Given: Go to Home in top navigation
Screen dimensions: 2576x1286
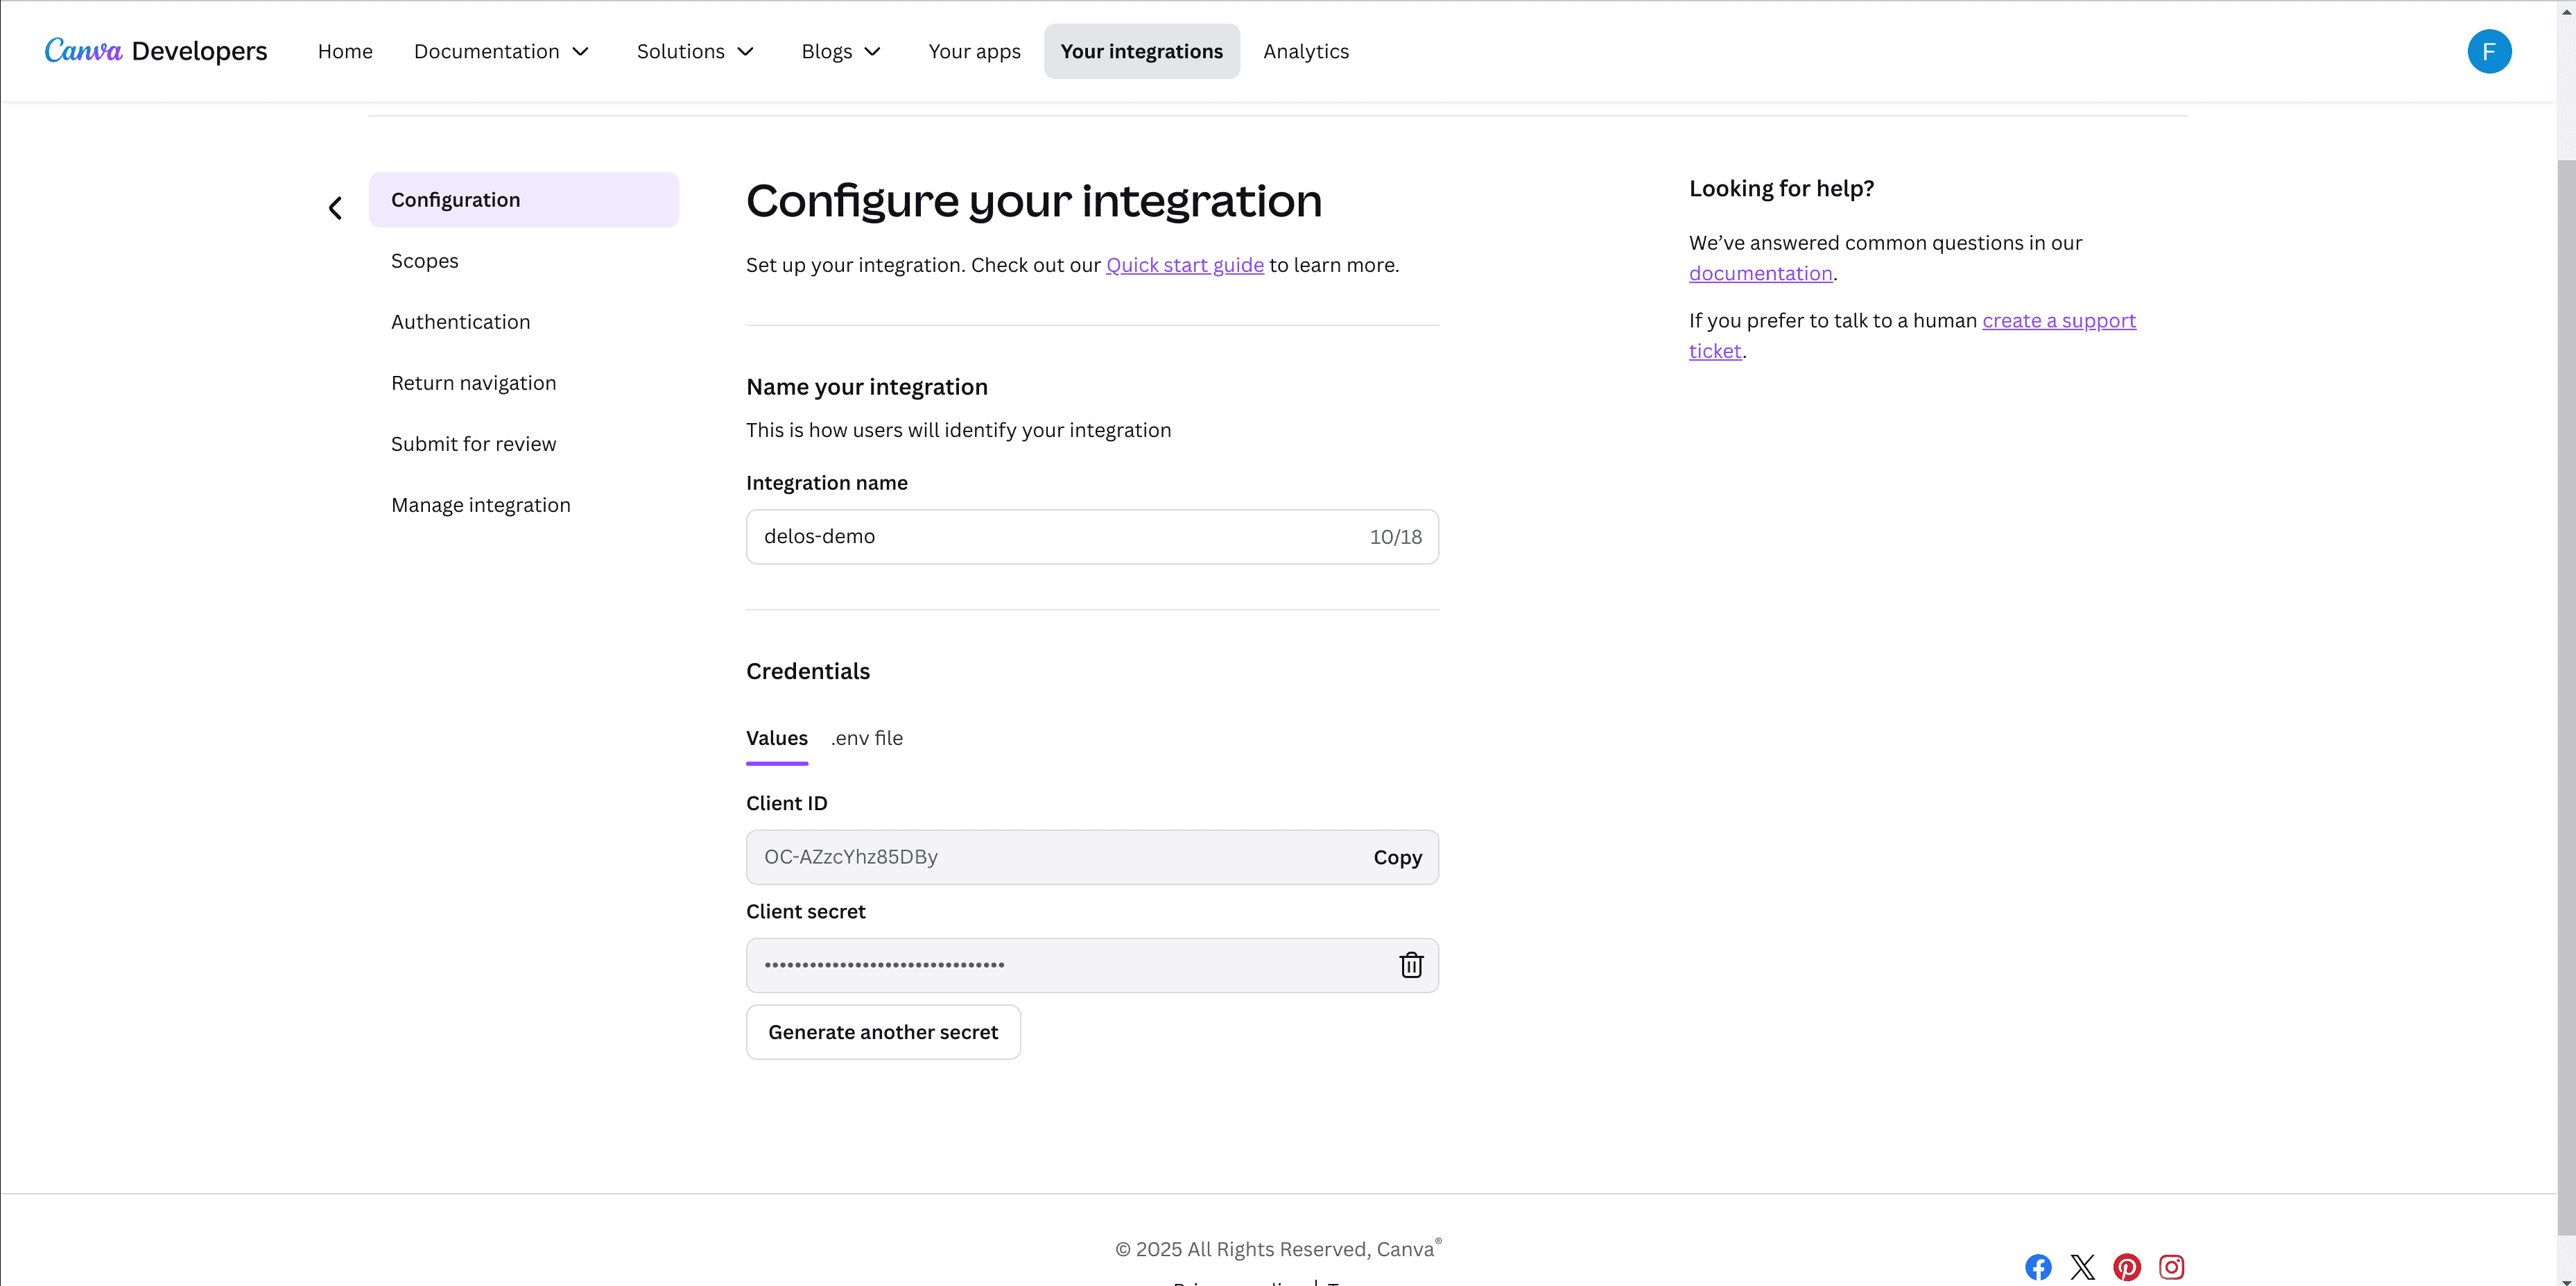Looking at the screenshot, I should (x=345, y=51).
